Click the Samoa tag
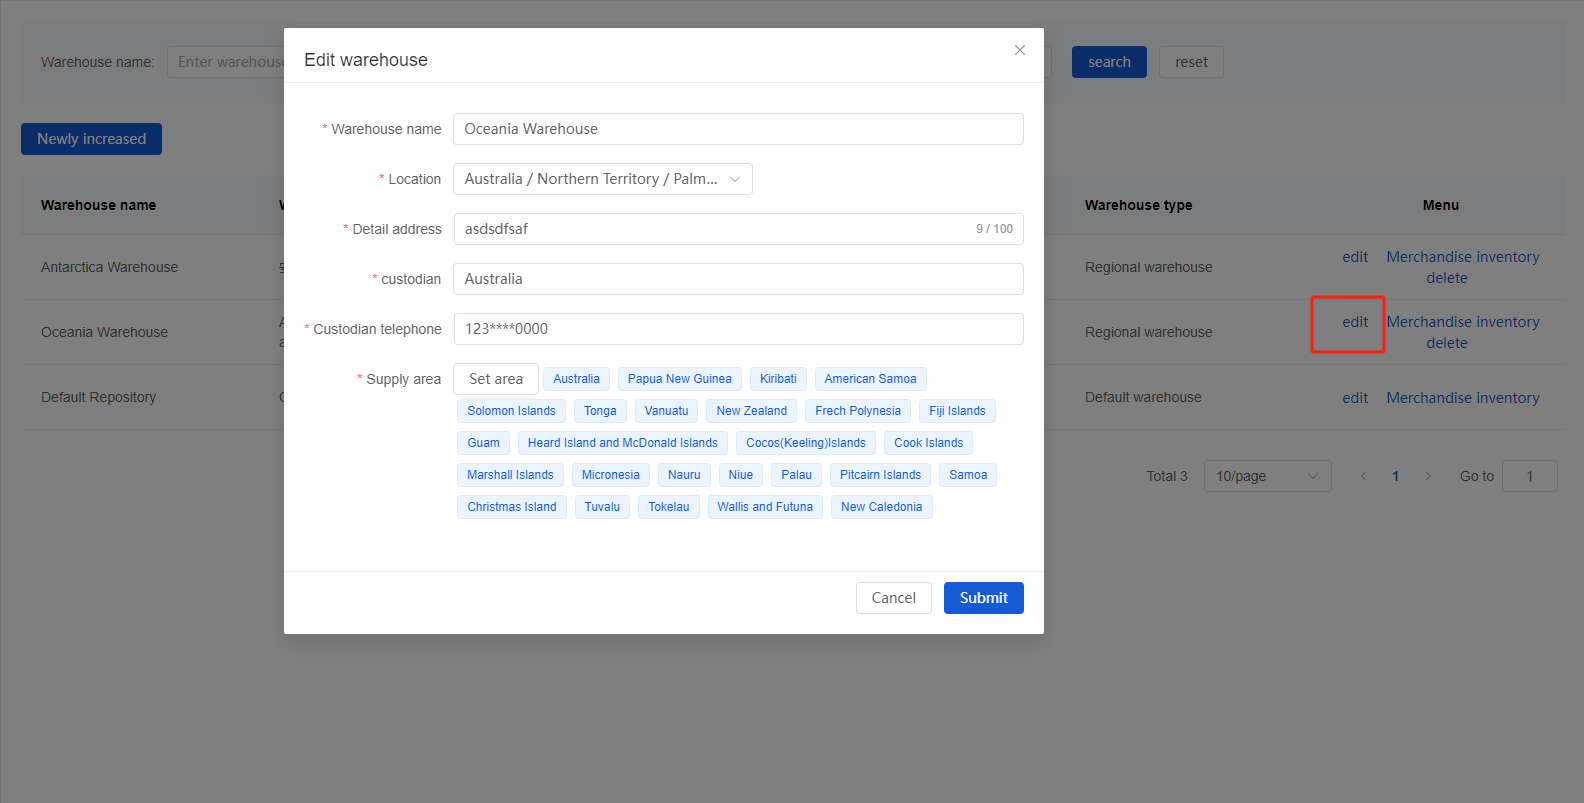 point(968,475)
